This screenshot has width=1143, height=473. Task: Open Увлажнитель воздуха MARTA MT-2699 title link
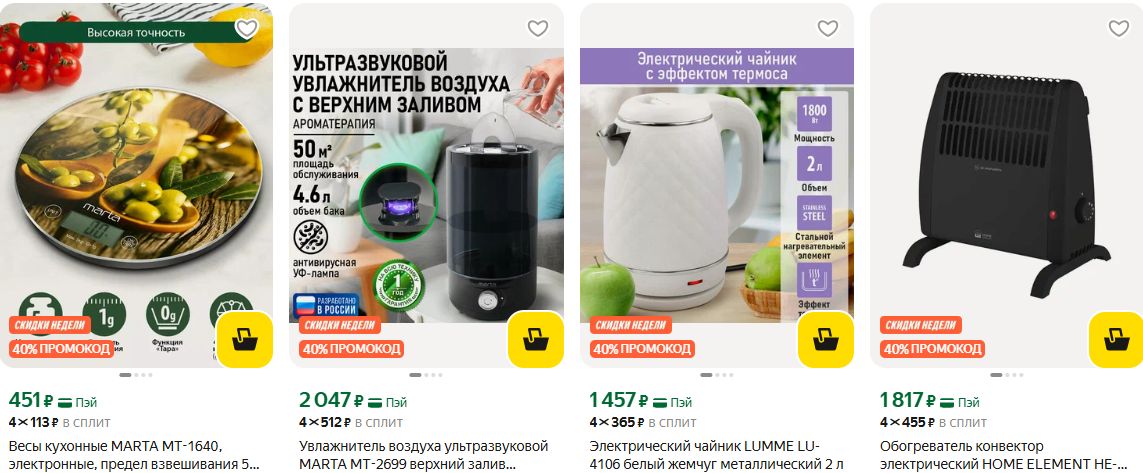tap(424, 454)
